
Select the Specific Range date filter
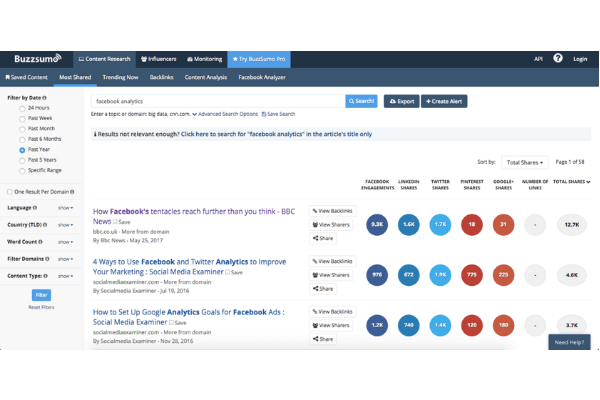[22, 171]
